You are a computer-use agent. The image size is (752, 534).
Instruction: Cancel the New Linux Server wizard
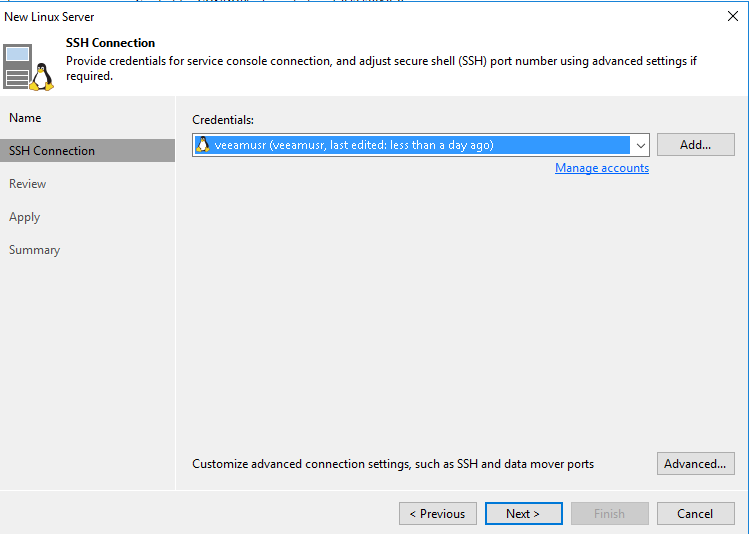(695, 513)
